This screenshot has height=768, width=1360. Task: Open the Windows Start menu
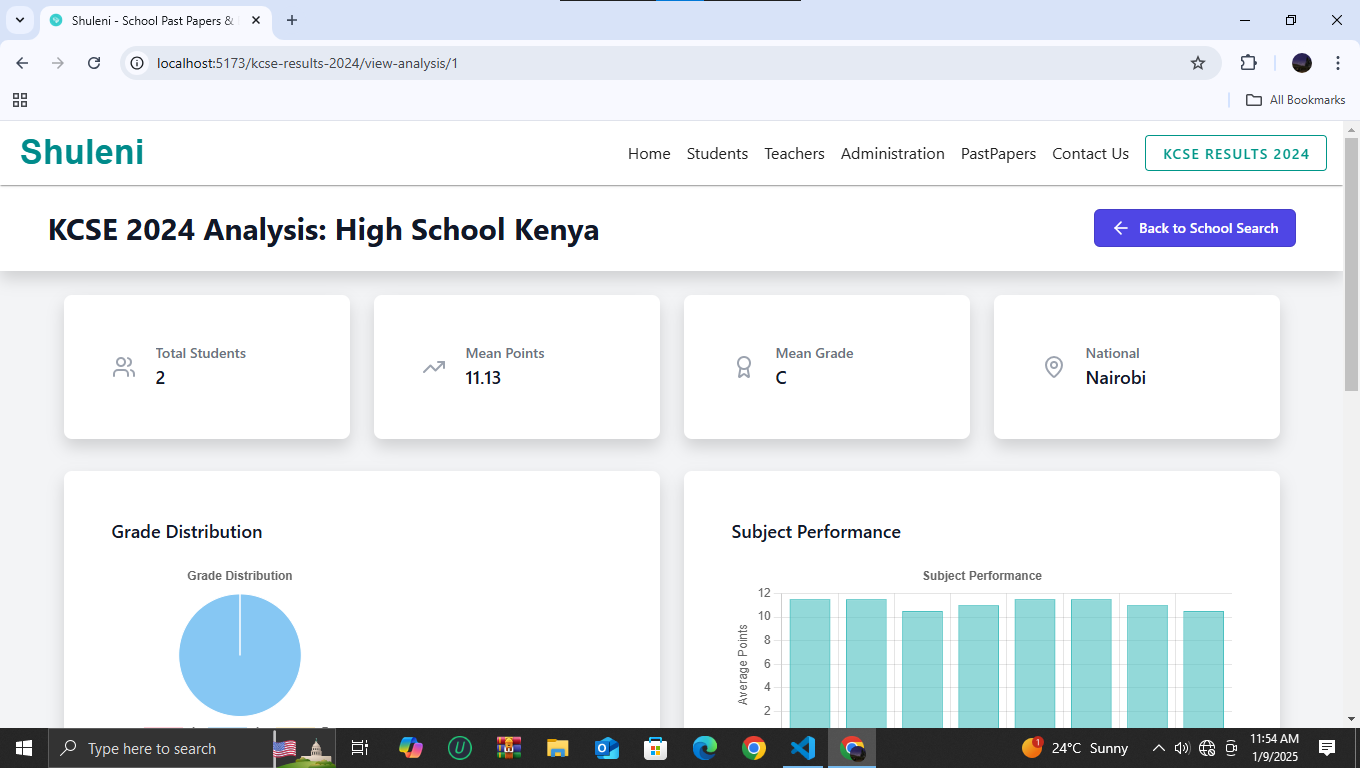click(x=23, y=748)
